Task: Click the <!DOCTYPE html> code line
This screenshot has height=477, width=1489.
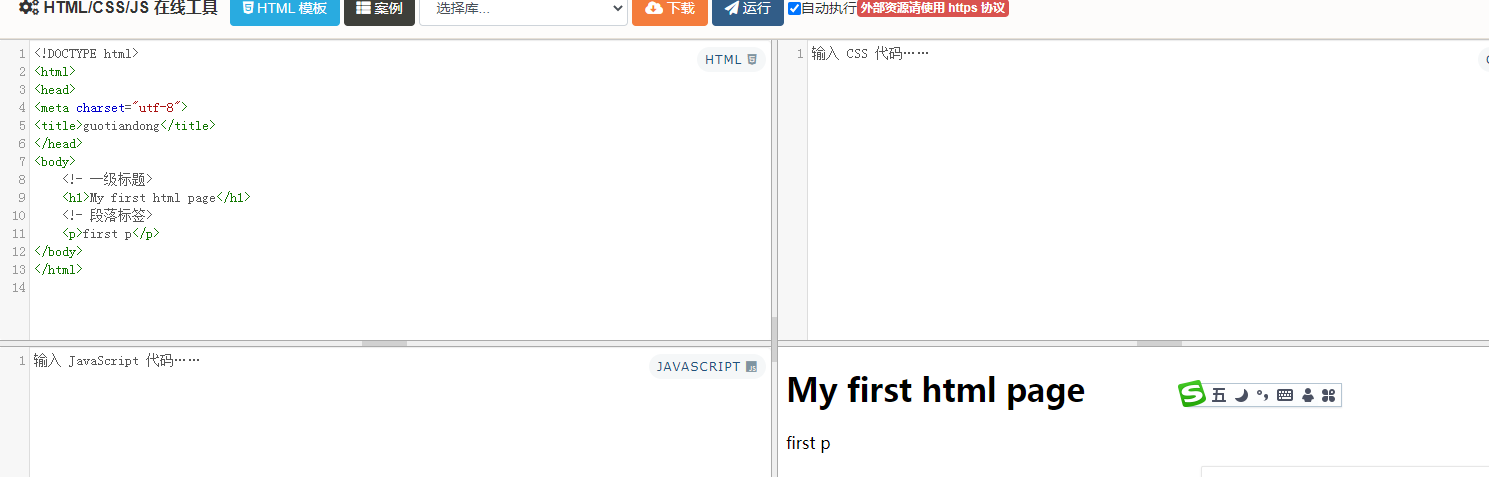Action: coord(86,54)
